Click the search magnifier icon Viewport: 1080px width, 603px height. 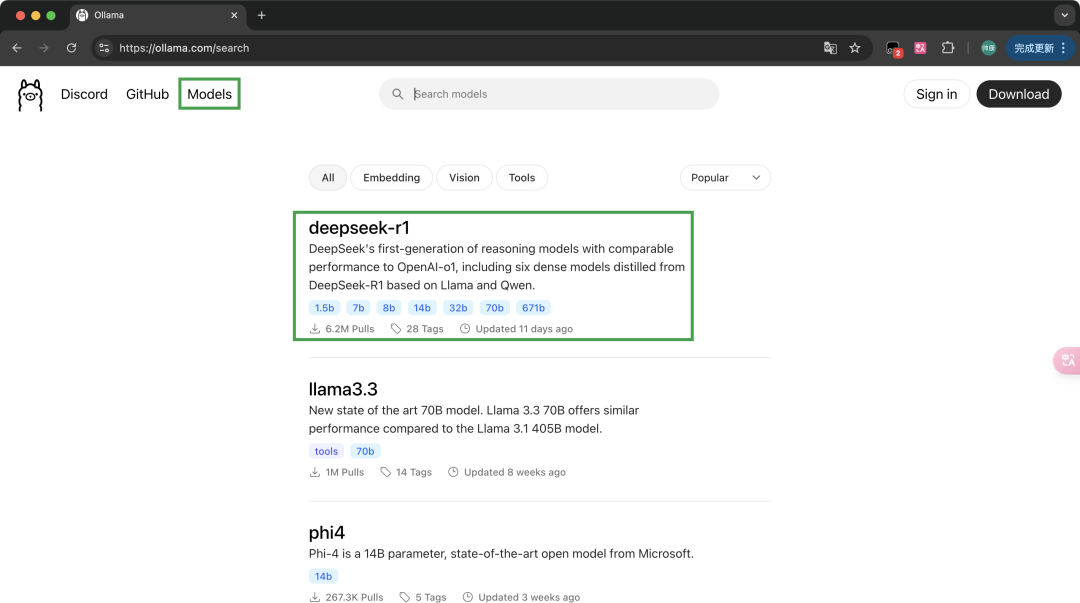click(x=397, y=94)
